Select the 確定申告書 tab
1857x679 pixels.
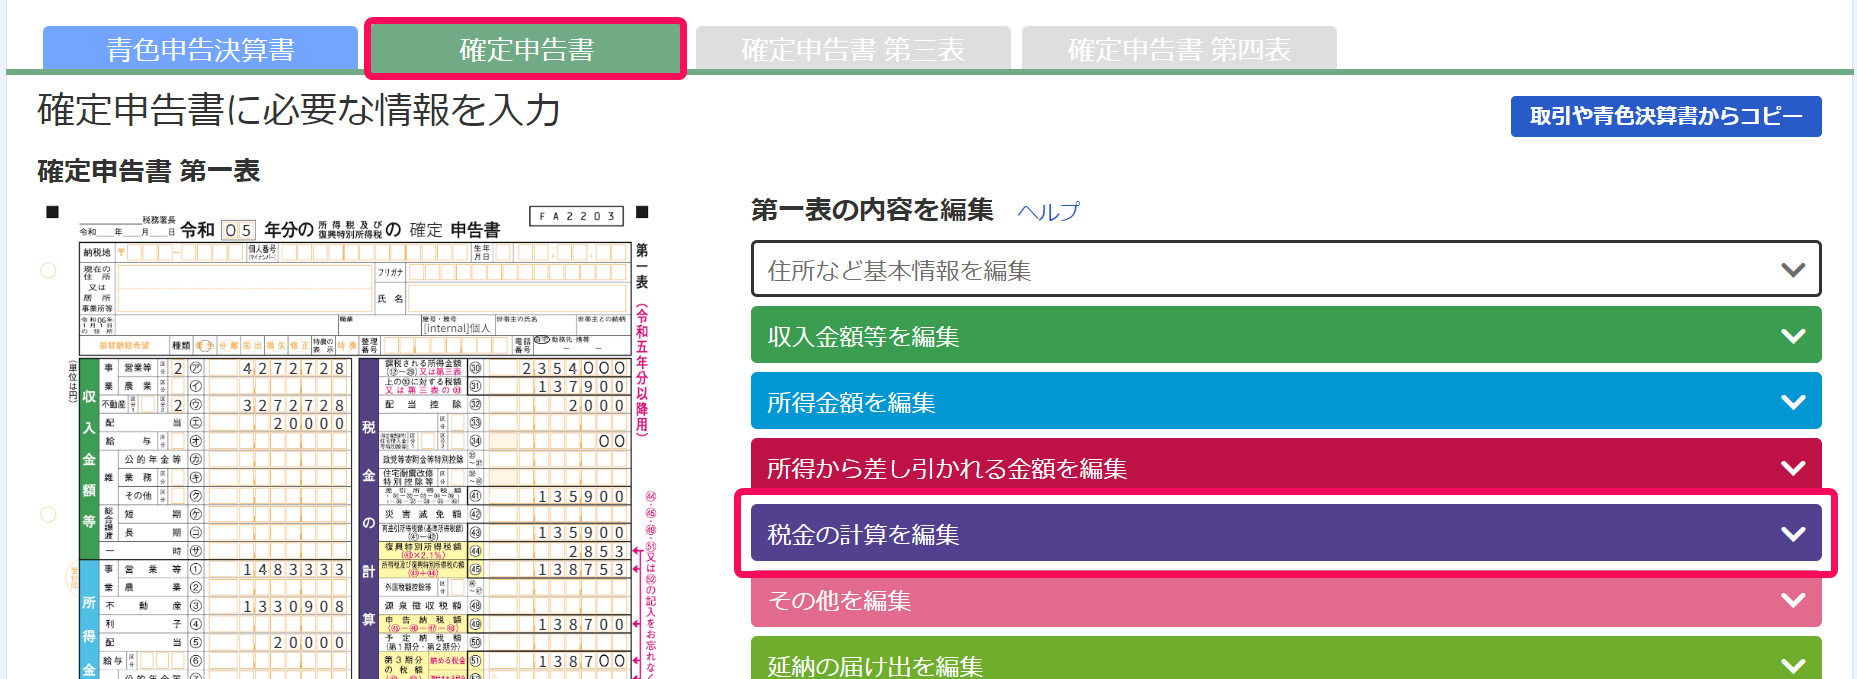(526, 49)
